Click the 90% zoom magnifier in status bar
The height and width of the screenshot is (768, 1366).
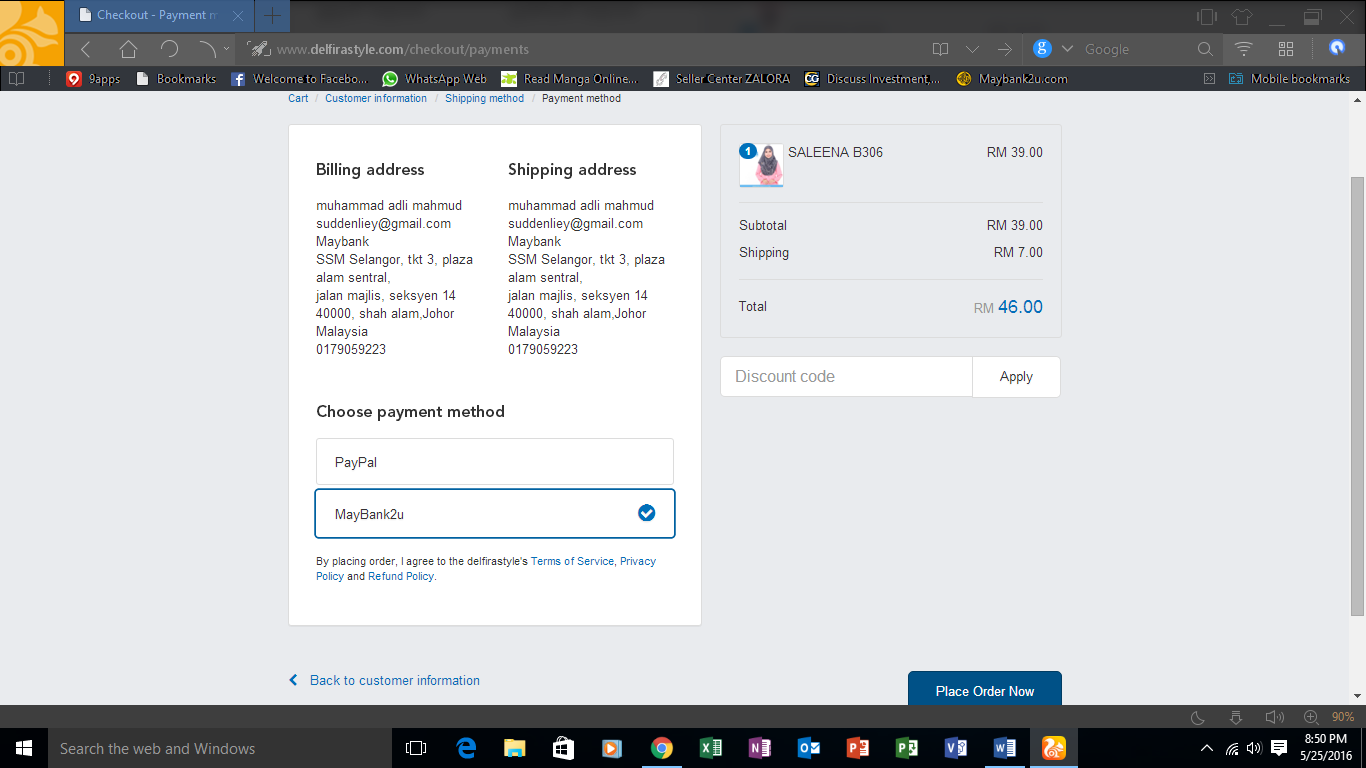[1312, 717]
